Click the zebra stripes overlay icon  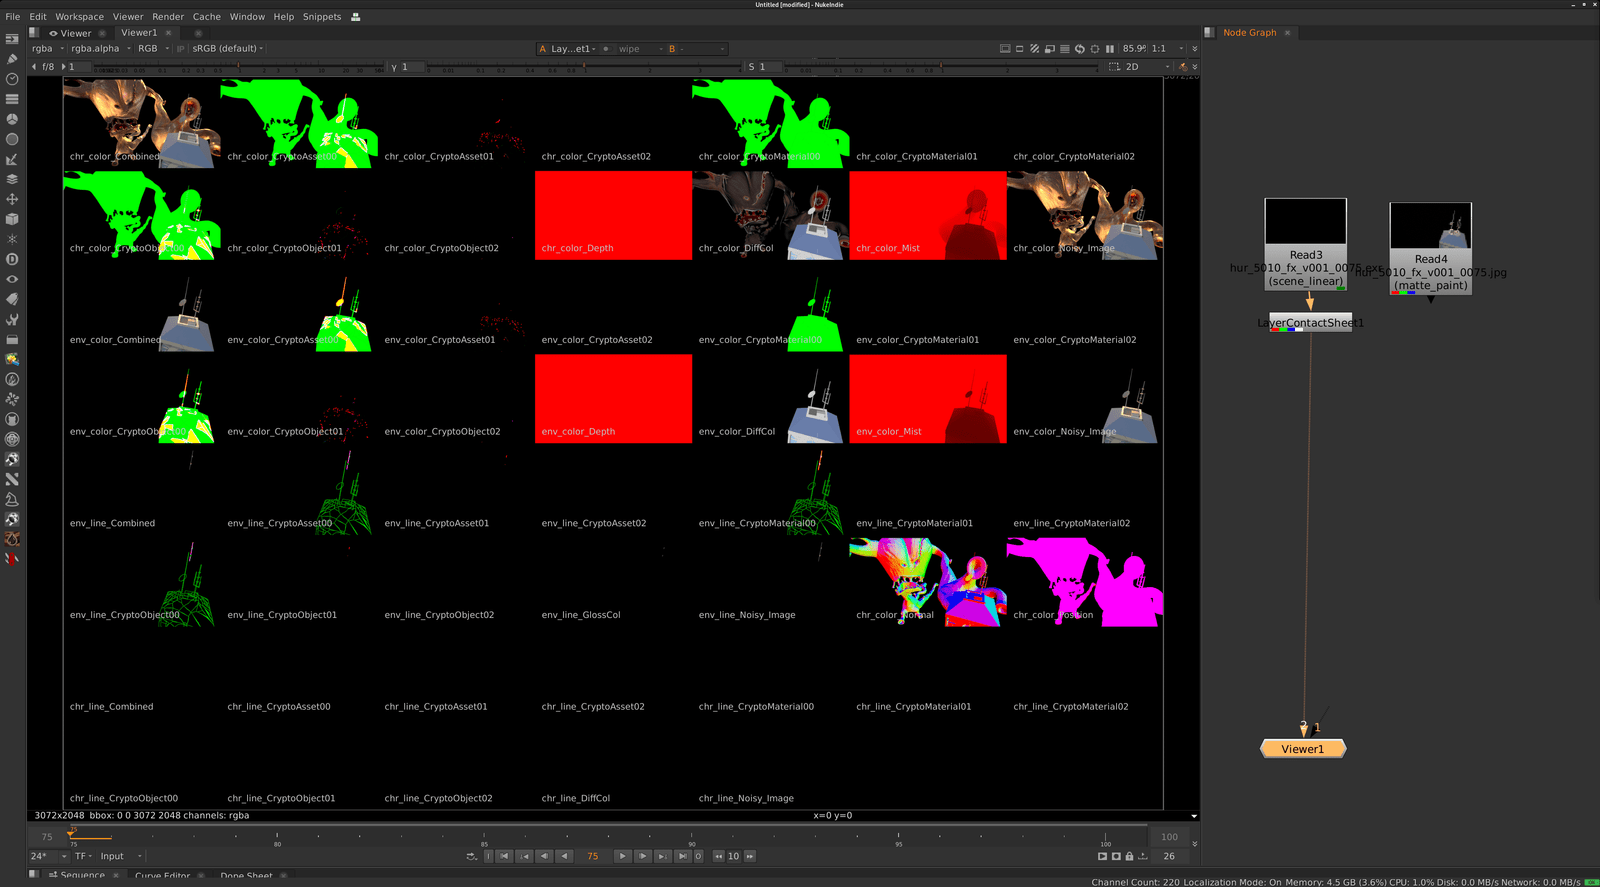1034,48
